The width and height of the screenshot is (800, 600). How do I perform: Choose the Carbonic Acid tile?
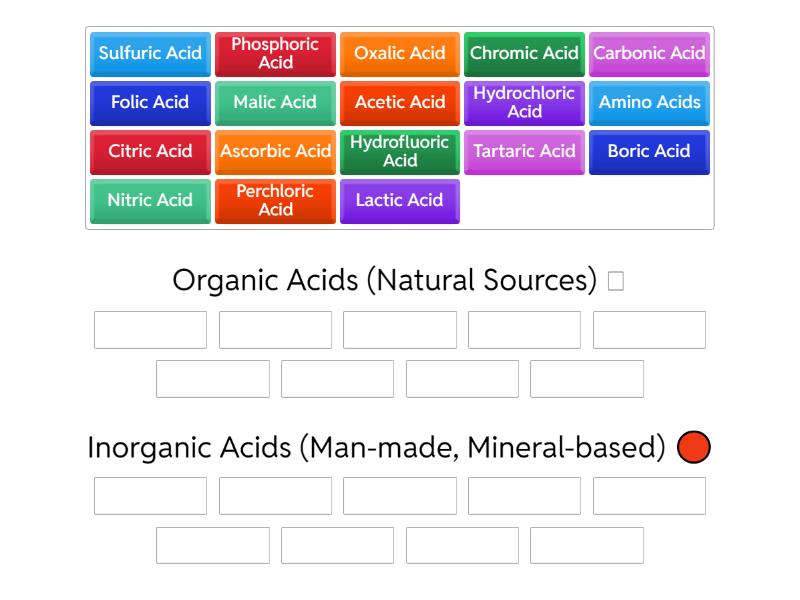[649, 54]
